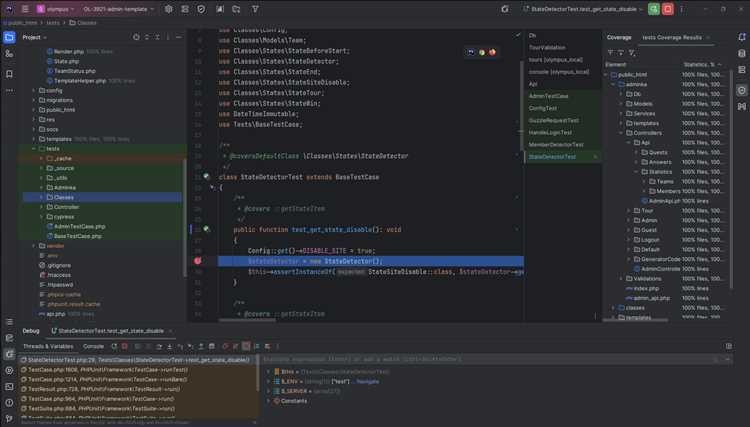The height and width of the screenshot is (427, 750).
Task: Select ConfigTest in the editor file list
Action: tap(543, 108)
